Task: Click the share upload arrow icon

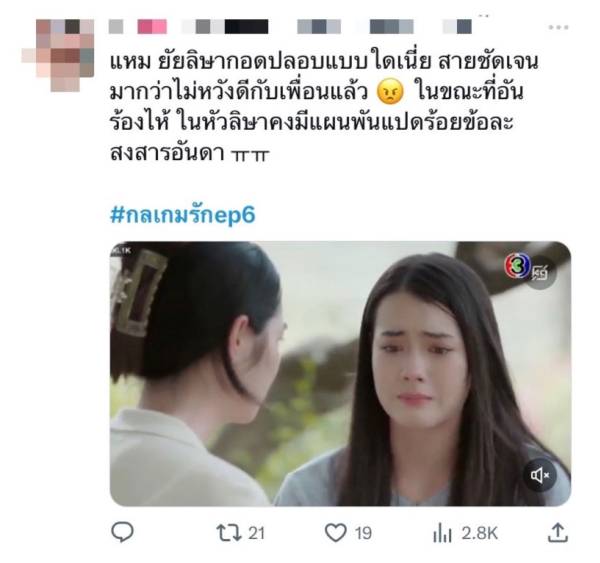Action: 558,533
